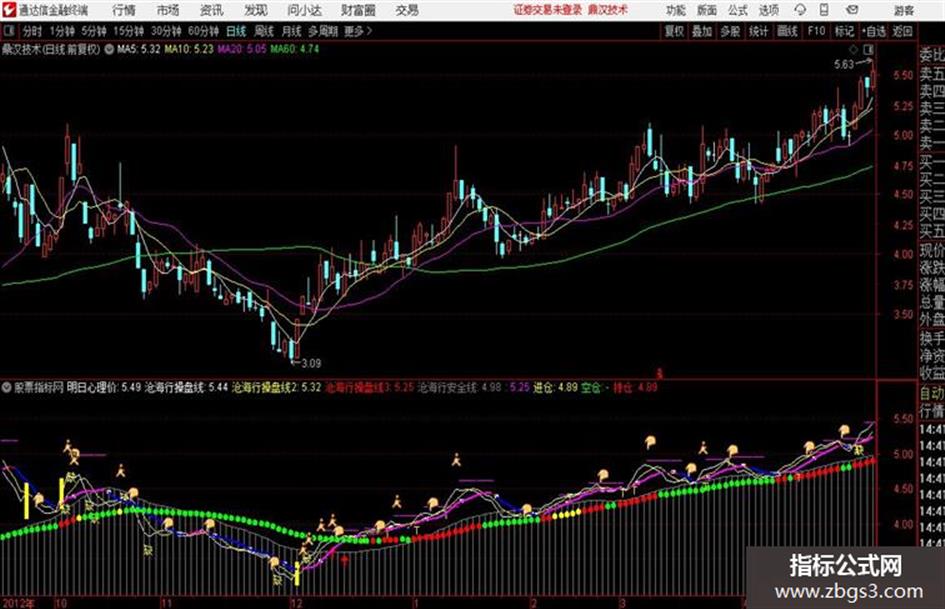Open the mail message icon

(x=852, y=10)
